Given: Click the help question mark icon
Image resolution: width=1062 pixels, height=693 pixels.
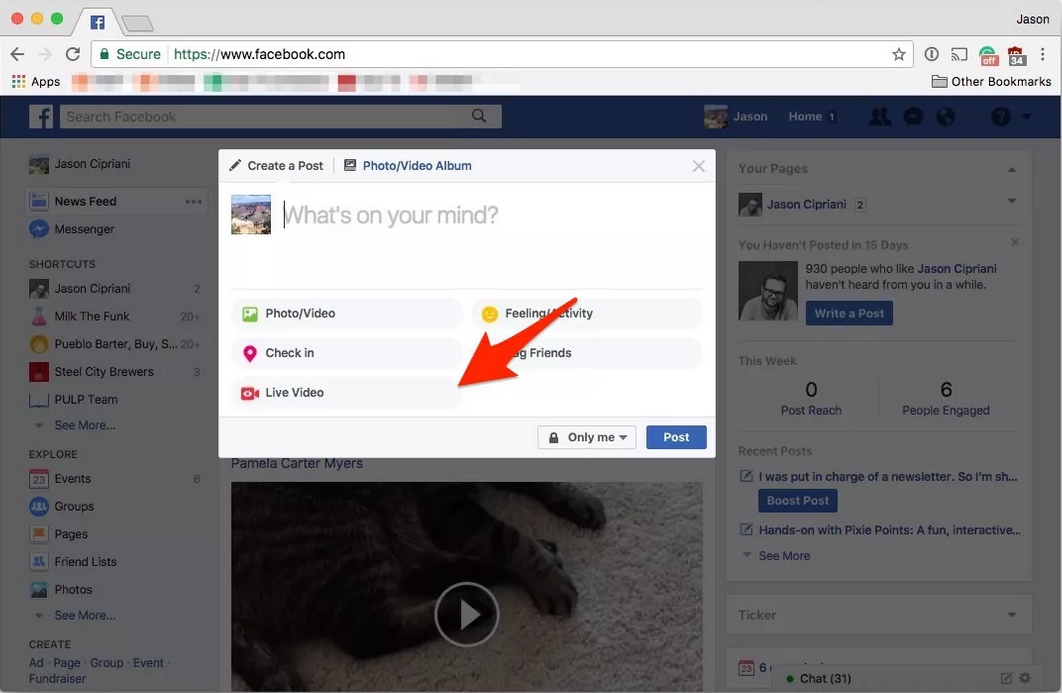Looking at the screenshot, I should 999,116.
